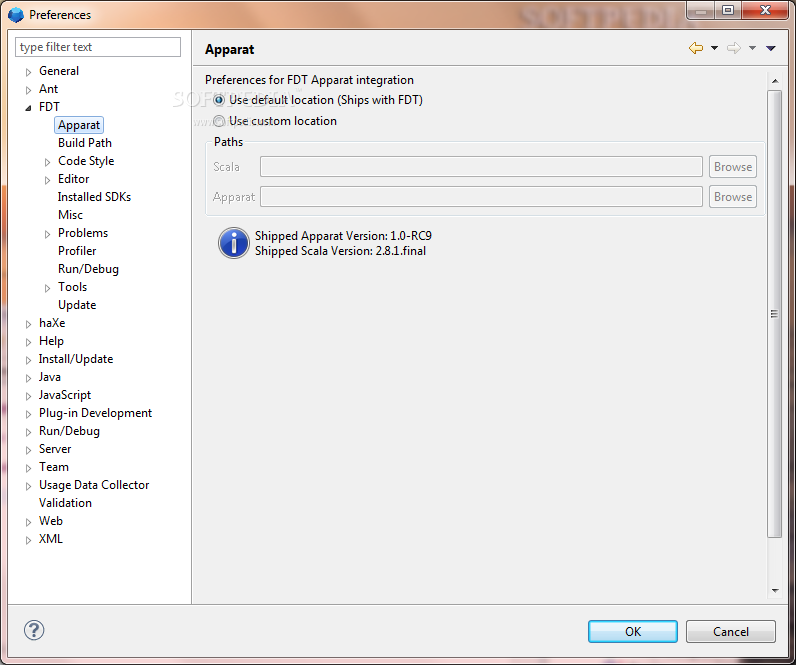Screen dimensions: 796x665
Task: Expand the Help tree node
Action: (28, 342)
